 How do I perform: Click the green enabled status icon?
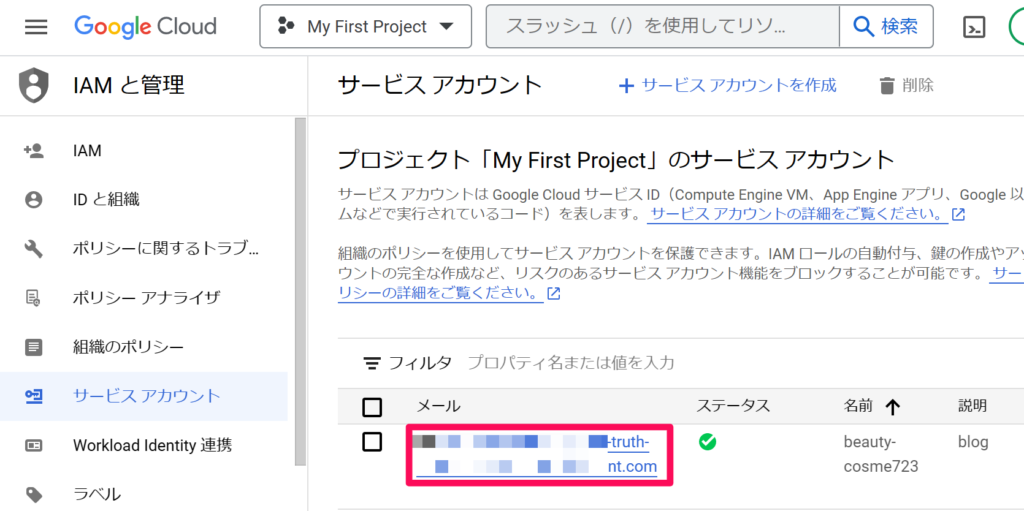point(707,442)
